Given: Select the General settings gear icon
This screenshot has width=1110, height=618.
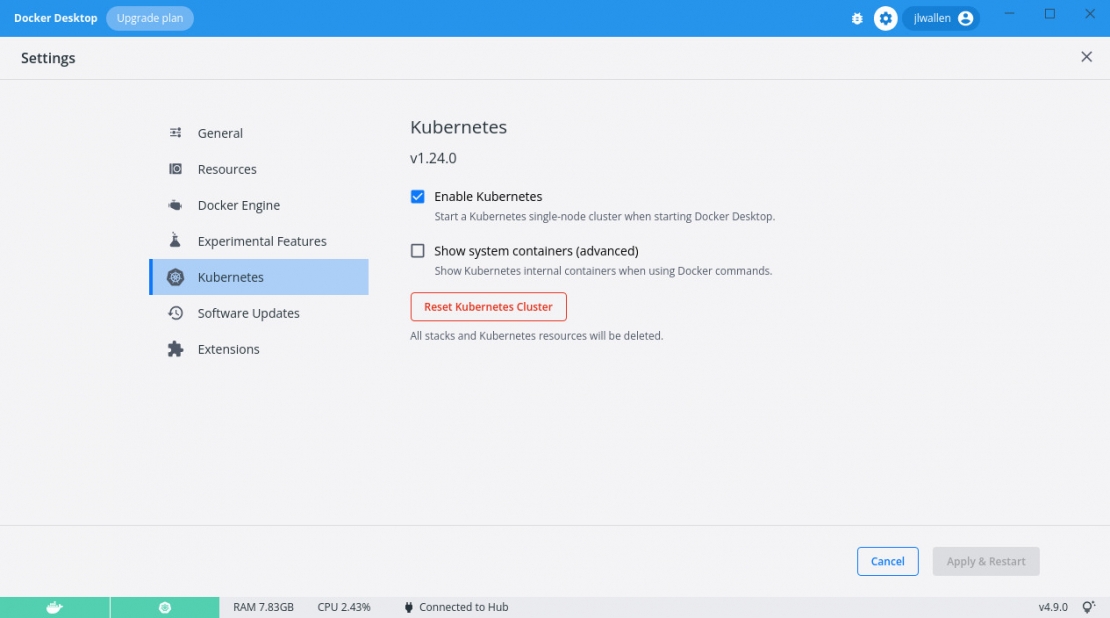Looking at the screenshot, I should pyautogui.click(x=176, y=132).
